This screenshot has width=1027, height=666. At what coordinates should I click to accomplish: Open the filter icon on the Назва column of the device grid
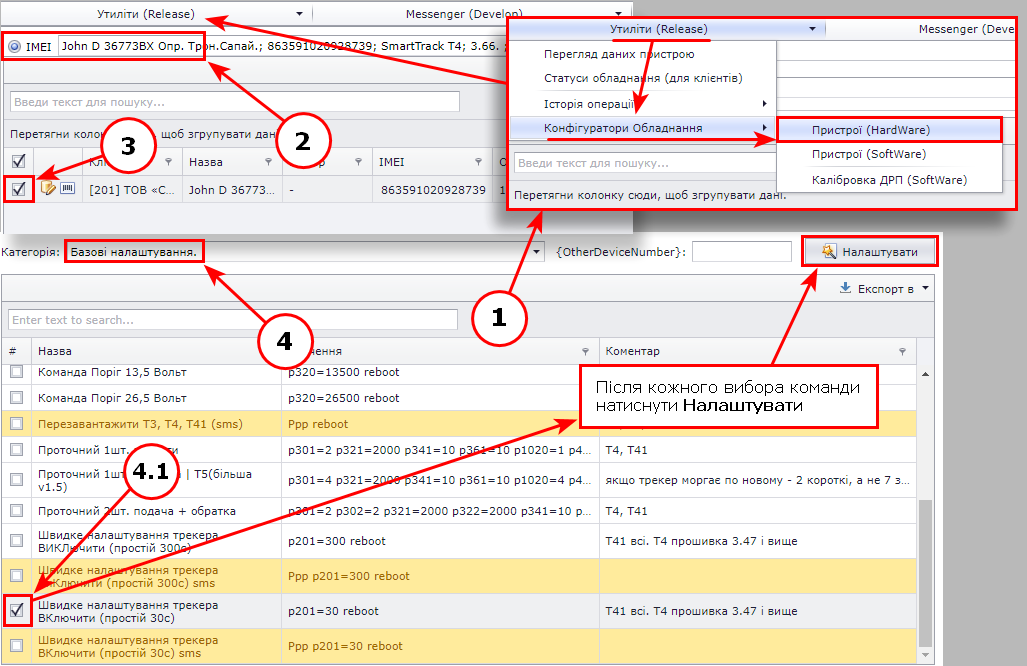click(268, 162)
